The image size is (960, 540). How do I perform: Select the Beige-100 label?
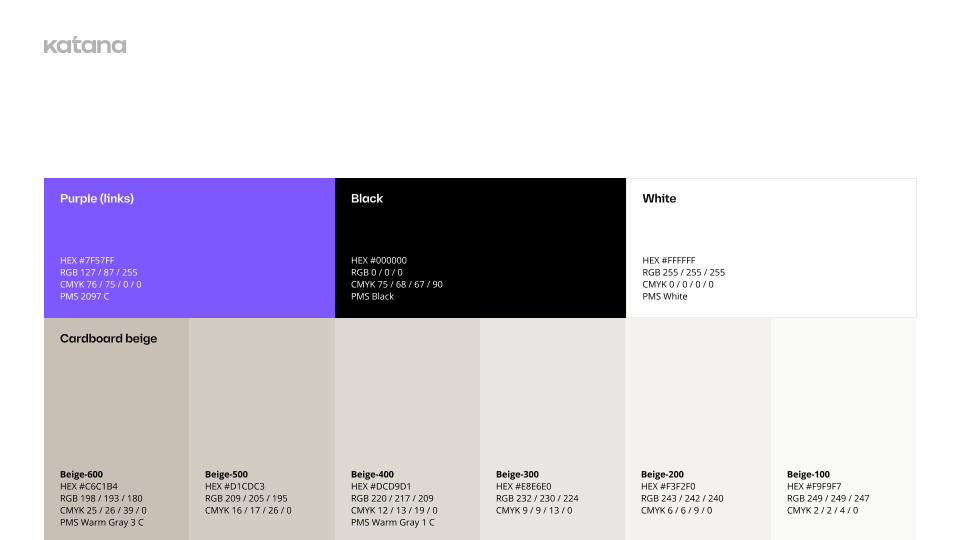[808, 475]
